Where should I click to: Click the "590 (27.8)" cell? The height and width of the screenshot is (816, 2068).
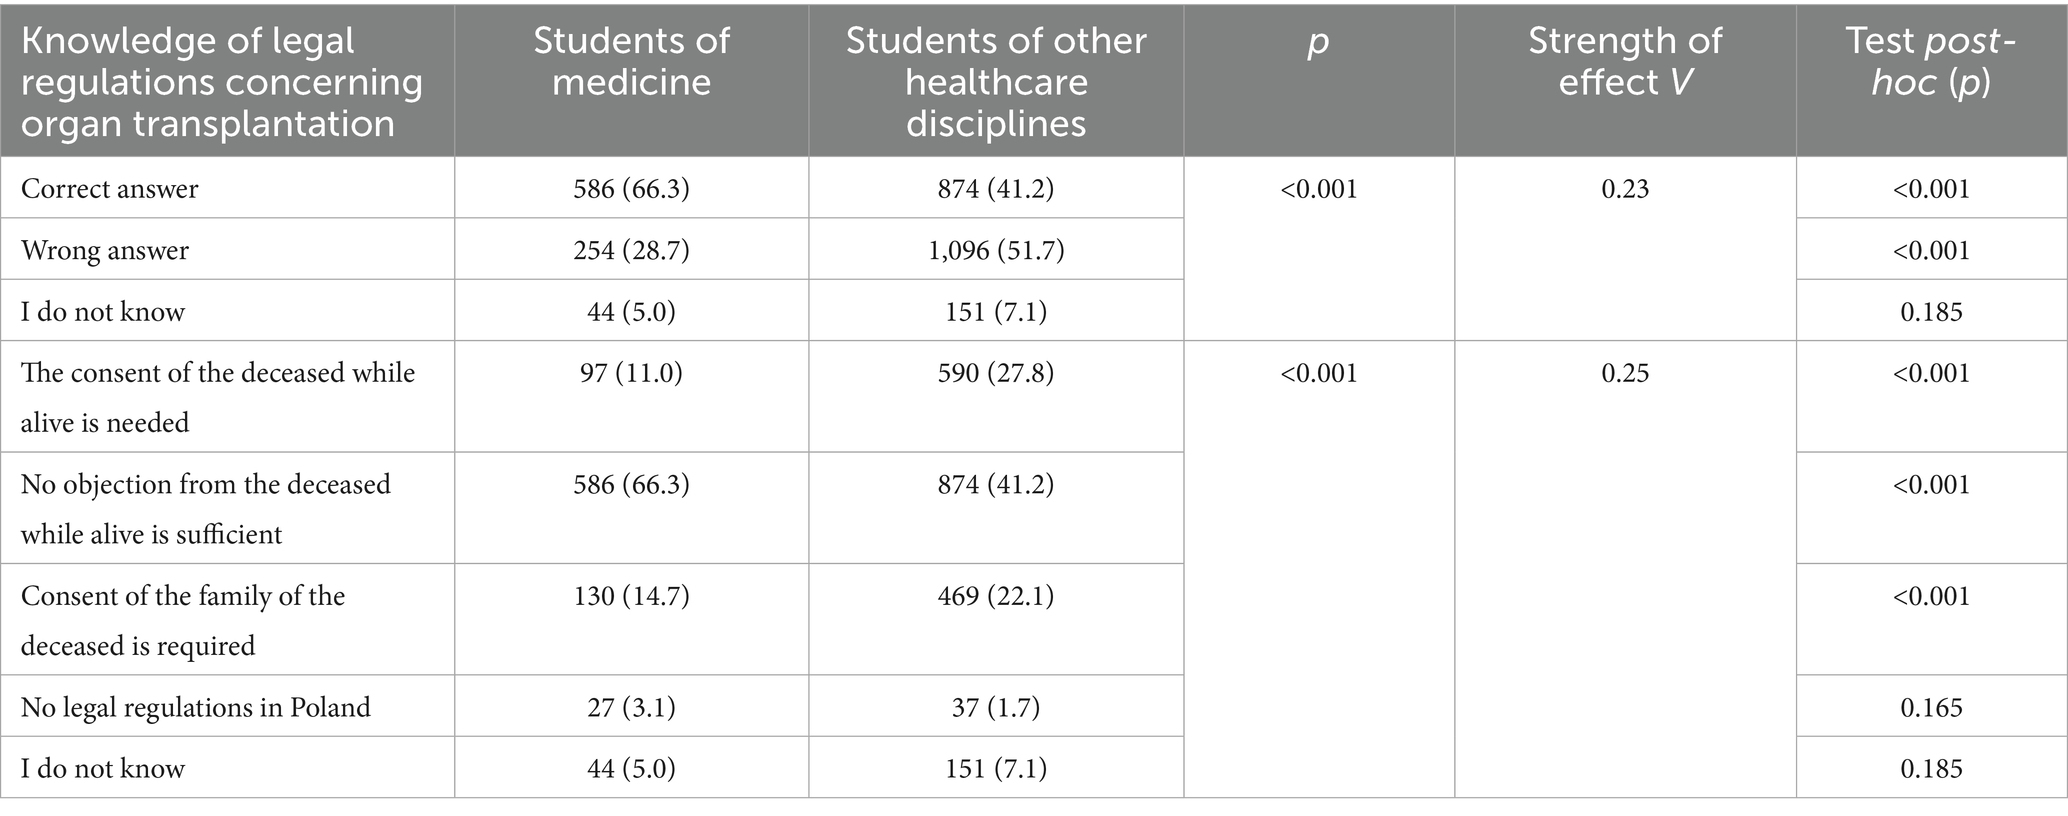click(x=996, y=373)
